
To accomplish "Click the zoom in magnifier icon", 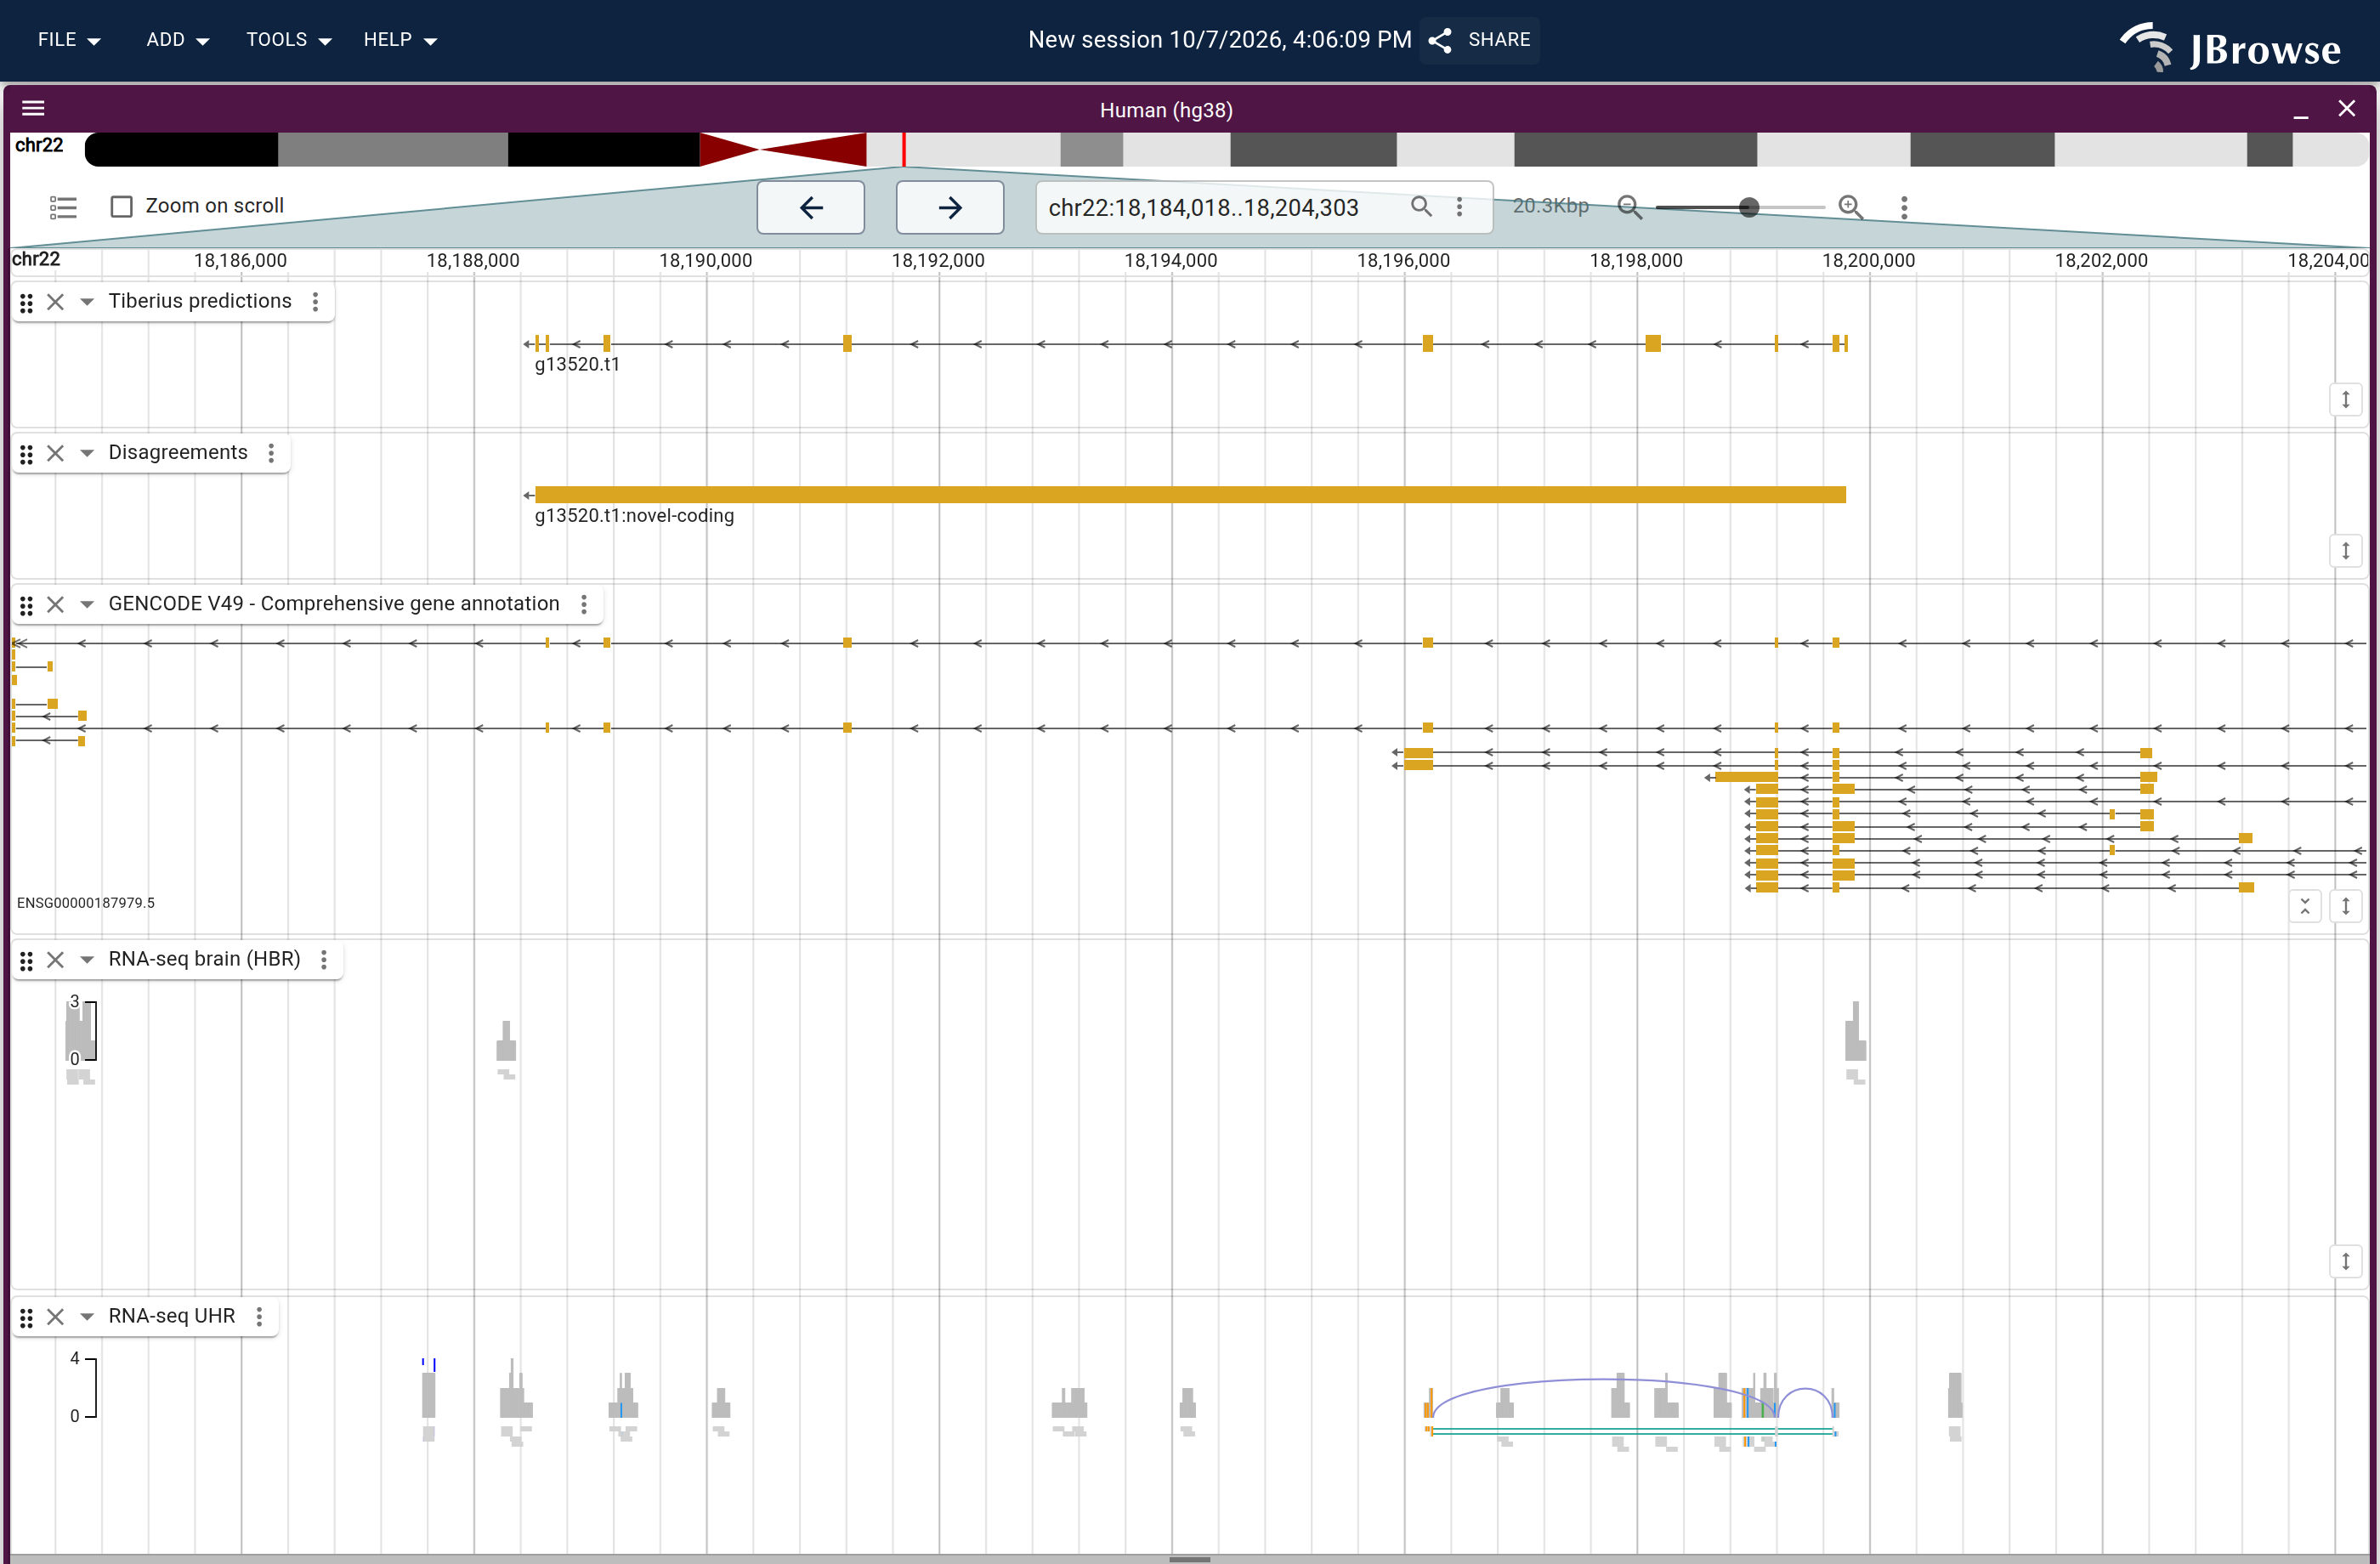I will (x=1850, y=207).
